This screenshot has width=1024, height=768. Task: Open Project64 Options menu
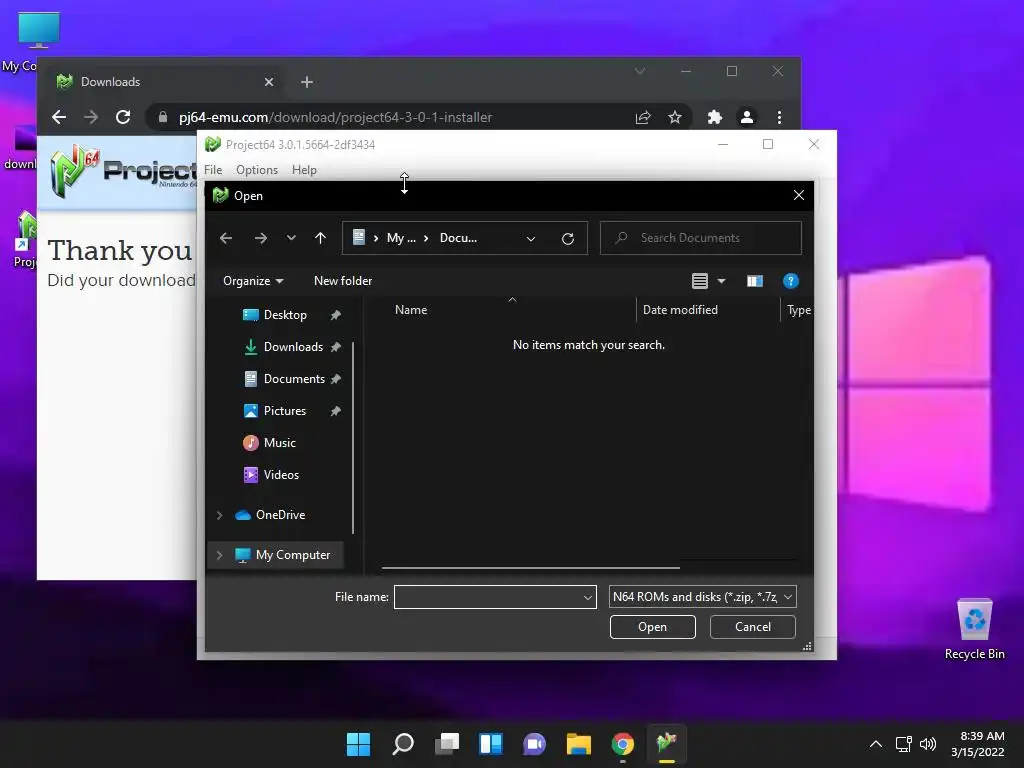click(257, 170)
